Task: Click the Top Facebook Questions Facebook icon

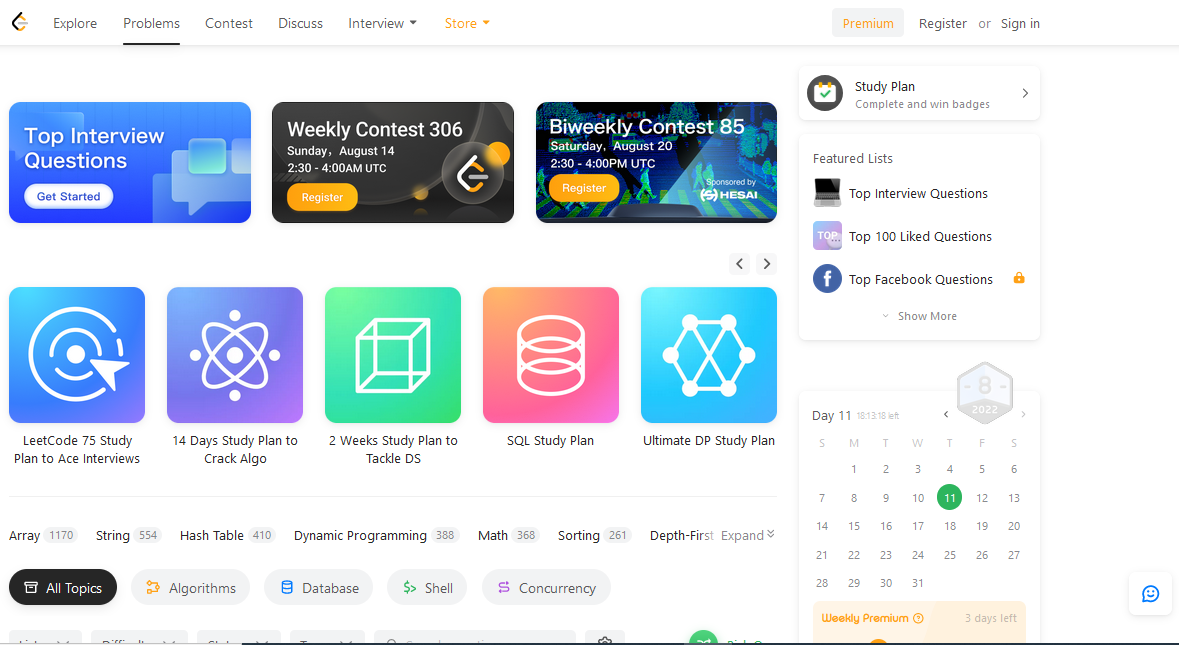Action: point(827,279)
